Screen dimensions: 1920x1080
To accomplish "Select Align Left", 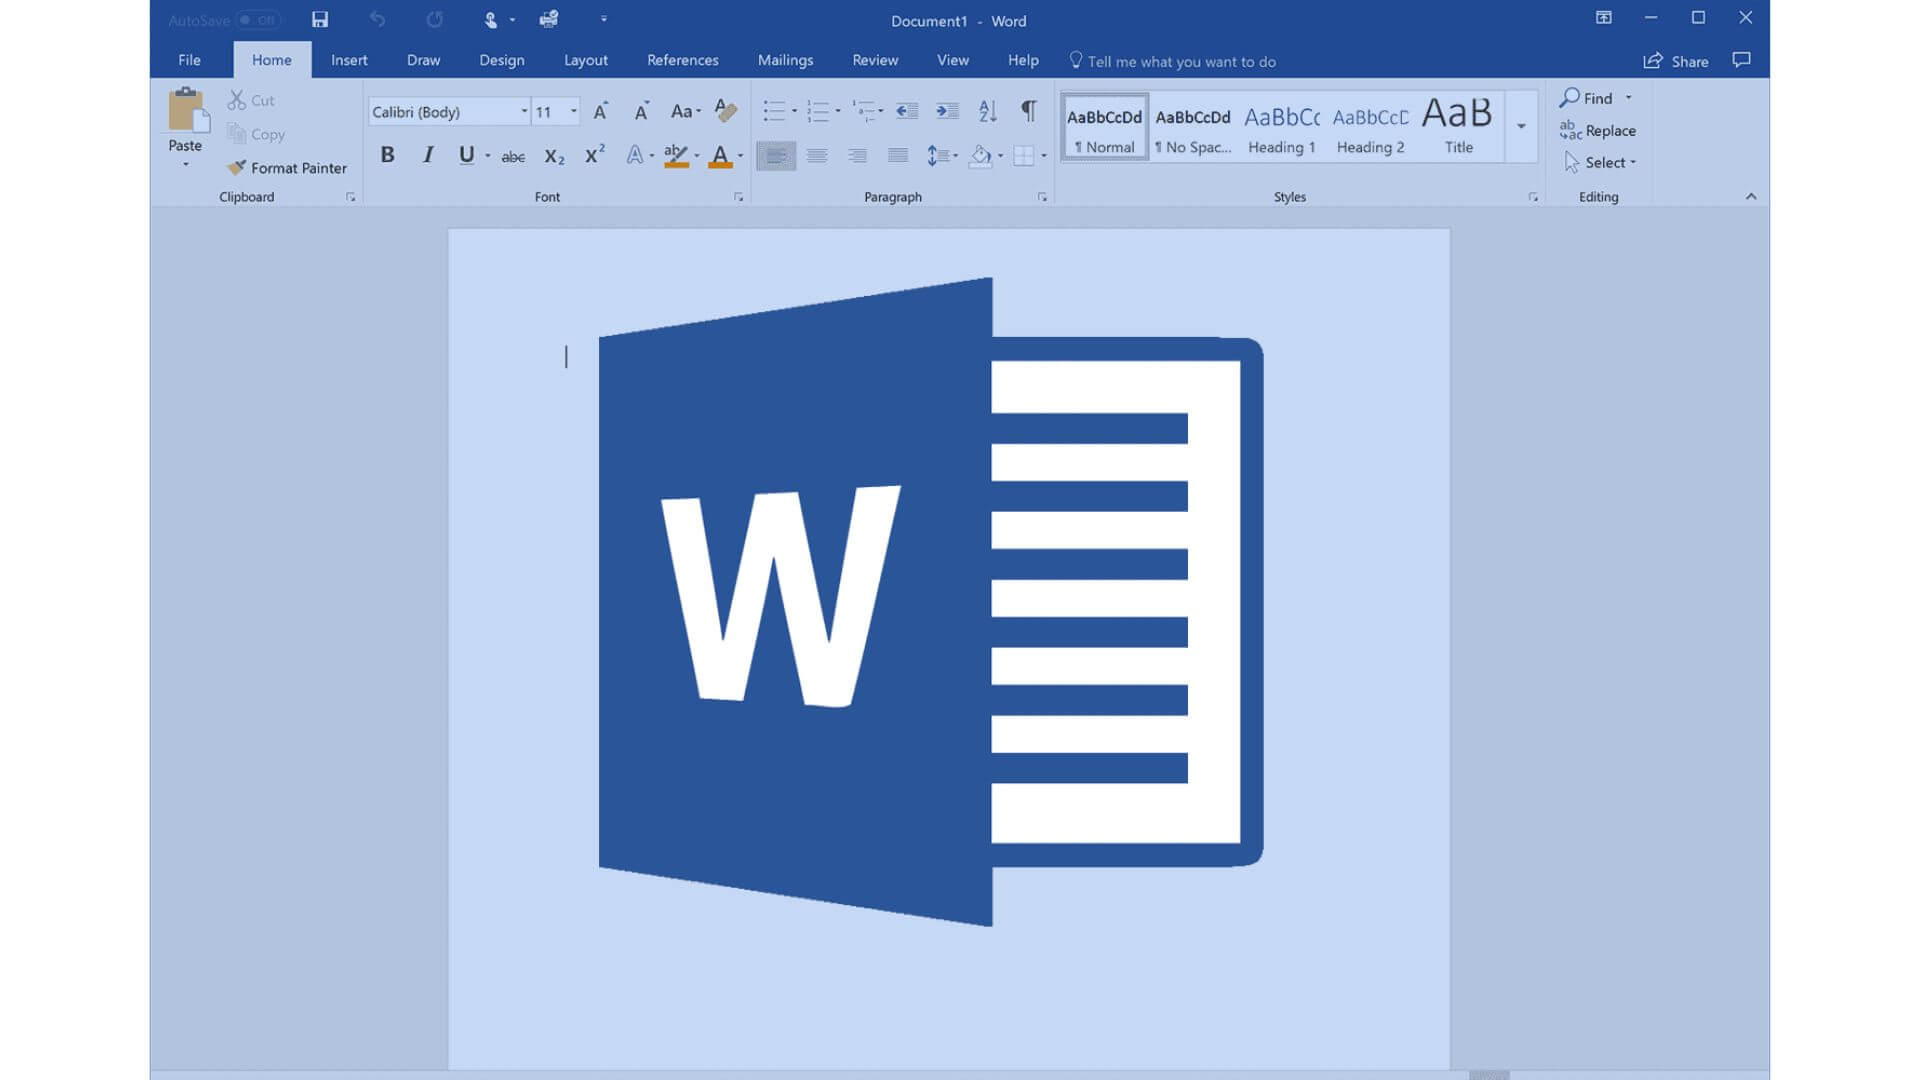I will pyautogui.click(x=776, y=156).
